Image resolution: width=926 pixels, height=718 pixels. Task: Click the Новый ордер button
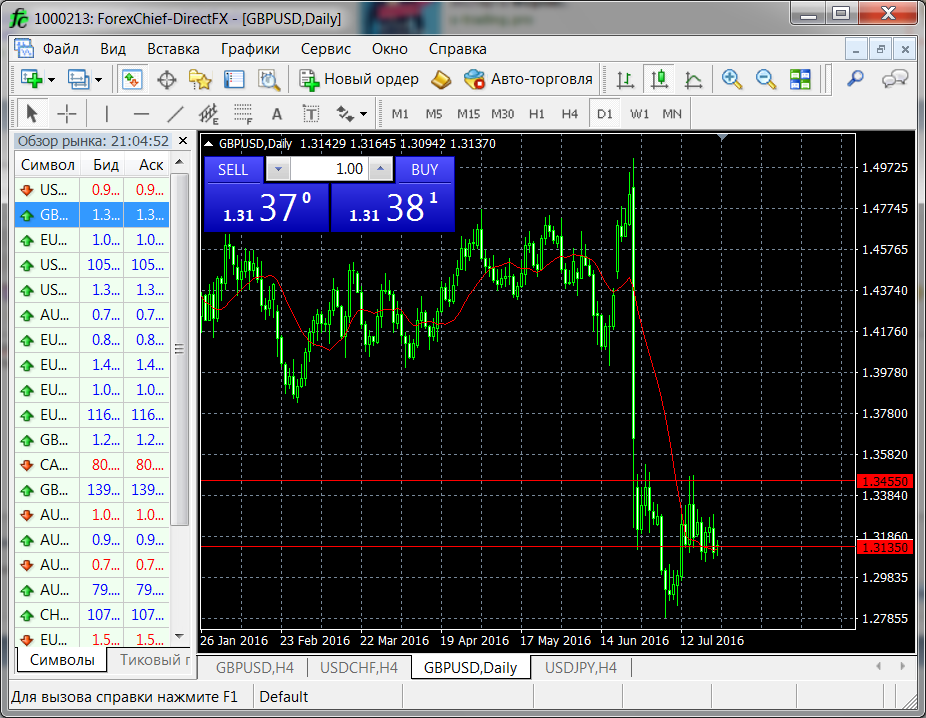point(358,79)
